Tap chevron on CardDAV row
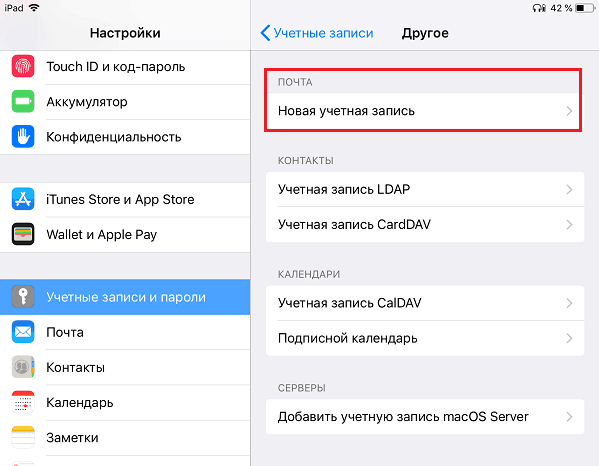This screenshot has height=466, width=599. [569, 225]
